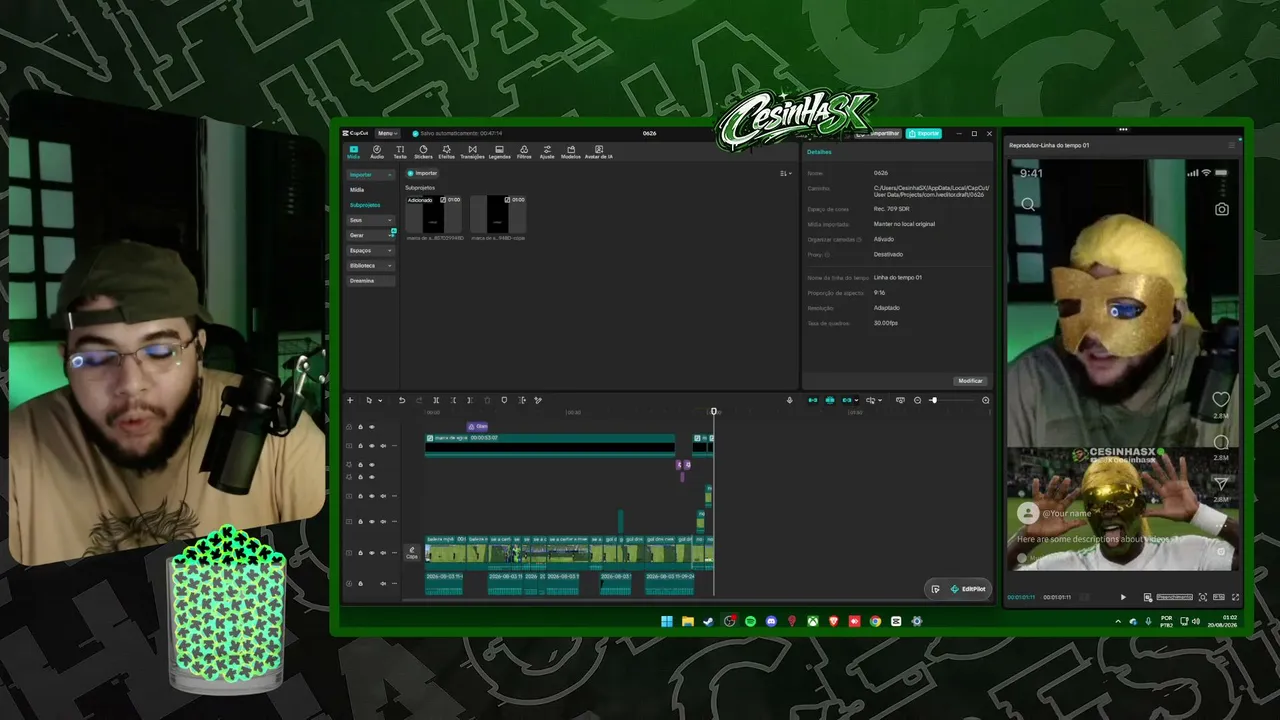Select the subproject thumbnail marked Adicionado
Screen dimensions: 1280x720
[434, 214]
